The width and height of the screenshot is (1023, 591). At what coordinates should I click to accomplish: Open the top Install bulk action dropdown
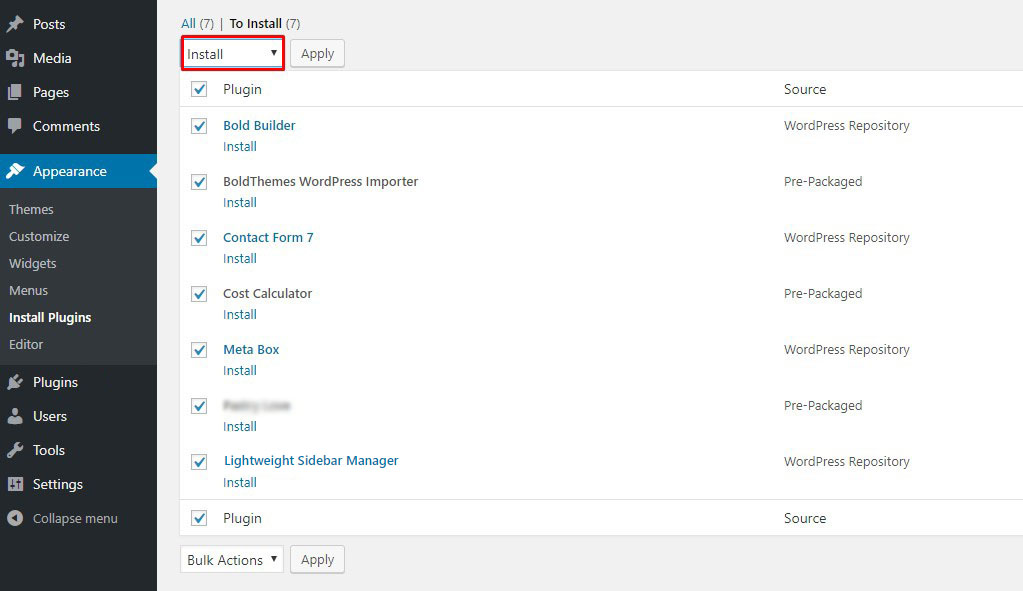tap(232, 53)
